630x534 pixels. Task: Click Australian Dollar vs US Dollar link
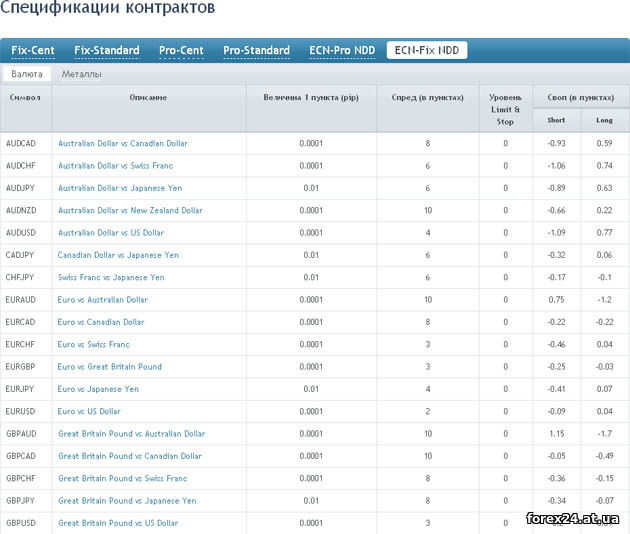(111, 233)
